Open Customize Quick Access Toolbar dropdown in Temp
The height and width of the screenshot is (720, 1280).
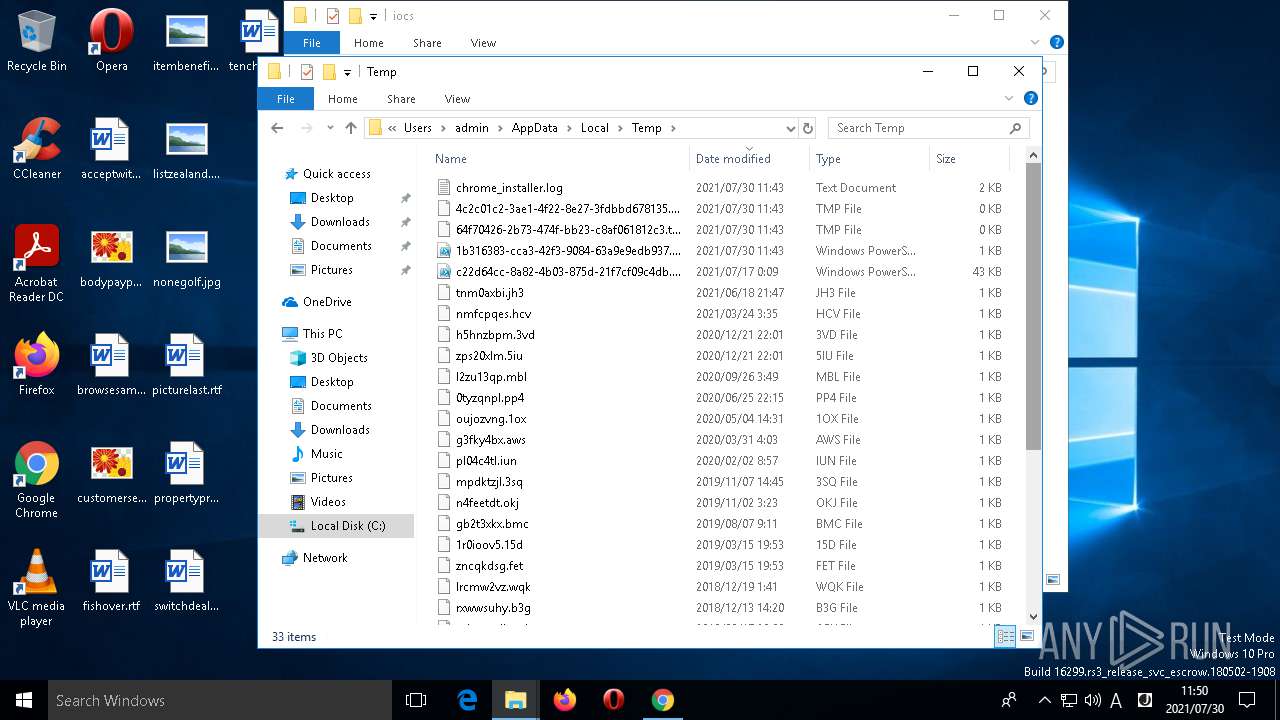pos(348,72)
